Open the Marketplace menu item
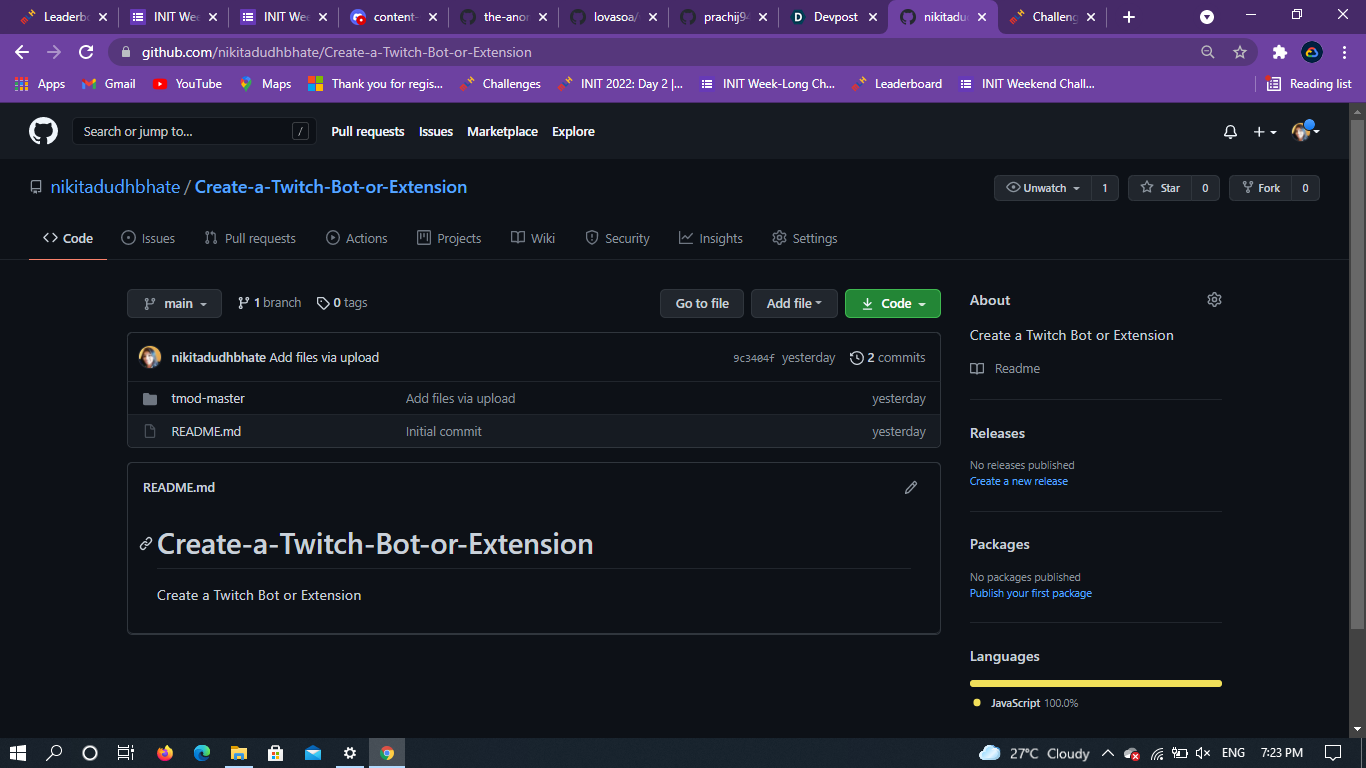This screenshot has width=1366, height=768. (x=502, y=131)
